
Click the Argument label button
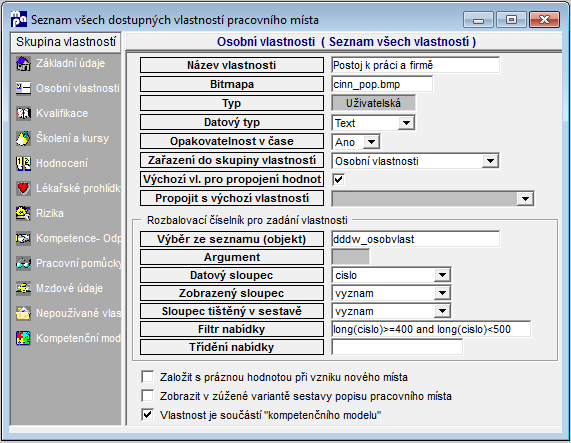pos(232,257)
